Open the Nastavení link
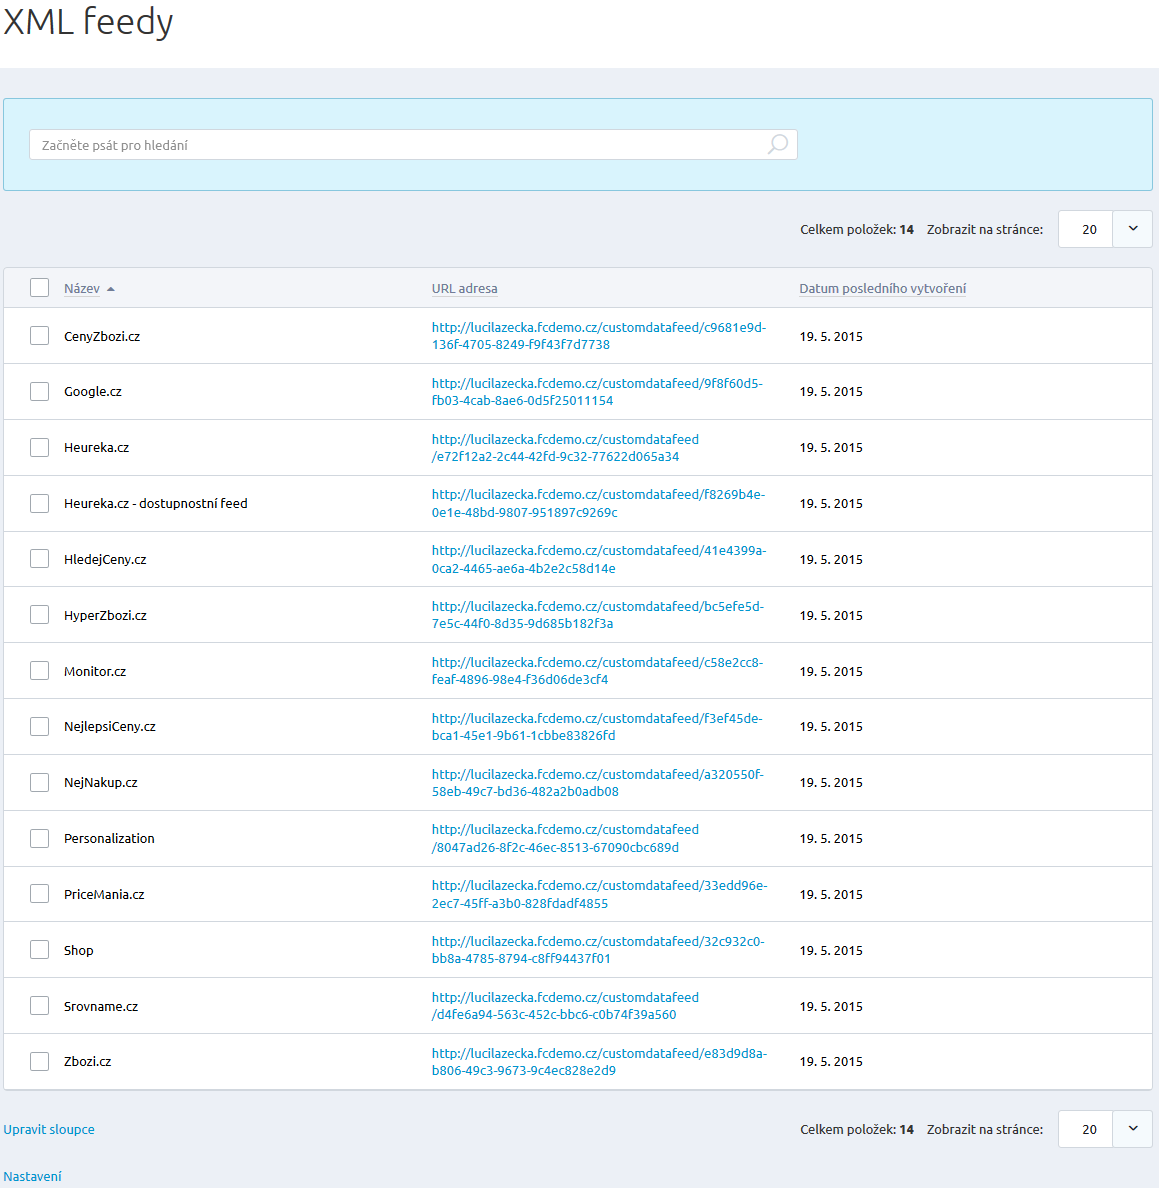 coord(33,1177)
